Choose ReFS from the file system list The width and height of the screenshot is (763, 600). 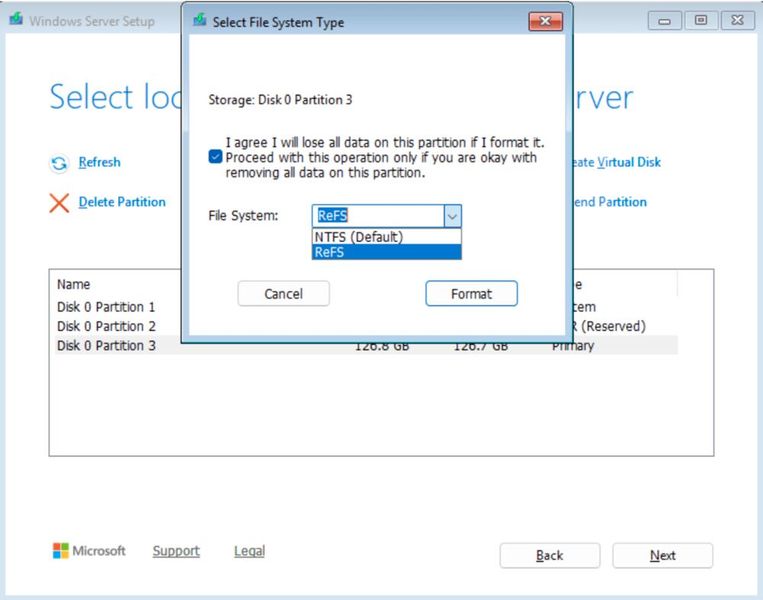(386, 252)
